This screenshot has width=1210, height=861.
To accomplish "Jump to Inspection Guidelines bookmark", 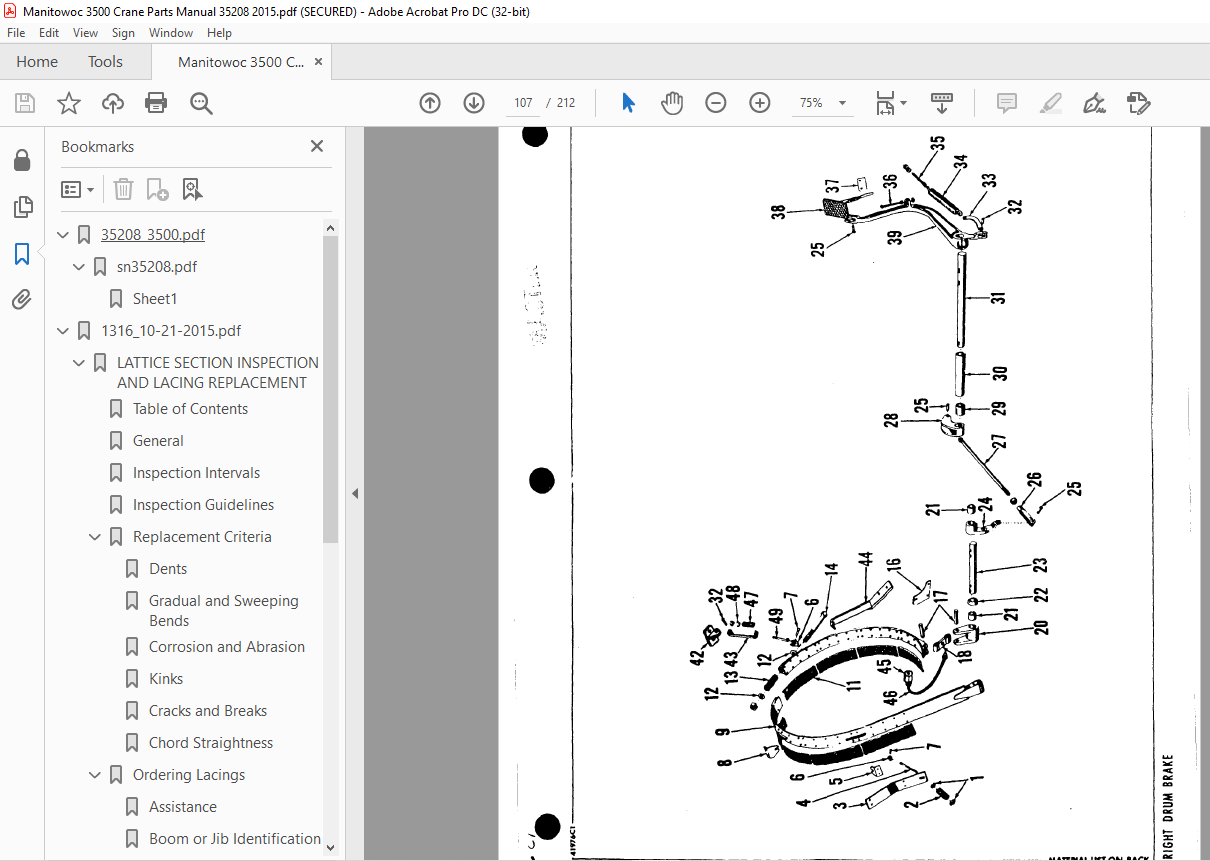I will (203, 505).
